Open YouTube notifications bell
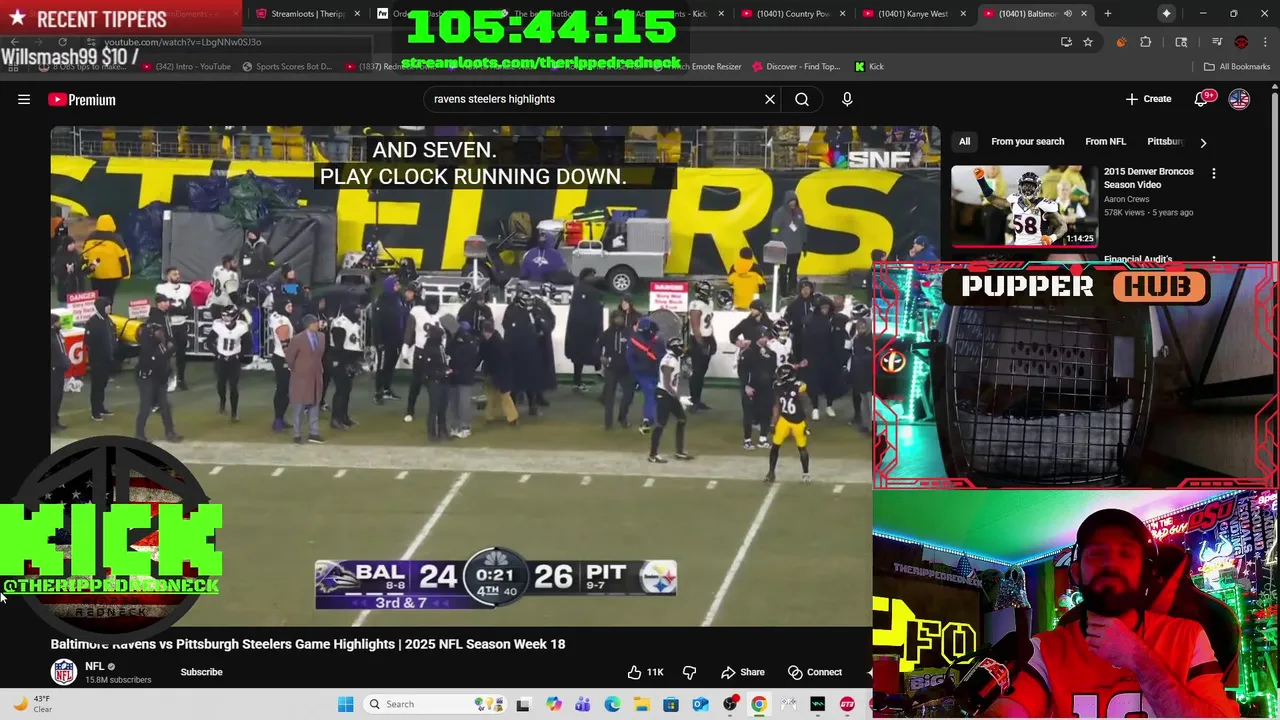The height and width of the screenshot is (720, 1280). 1201,99
